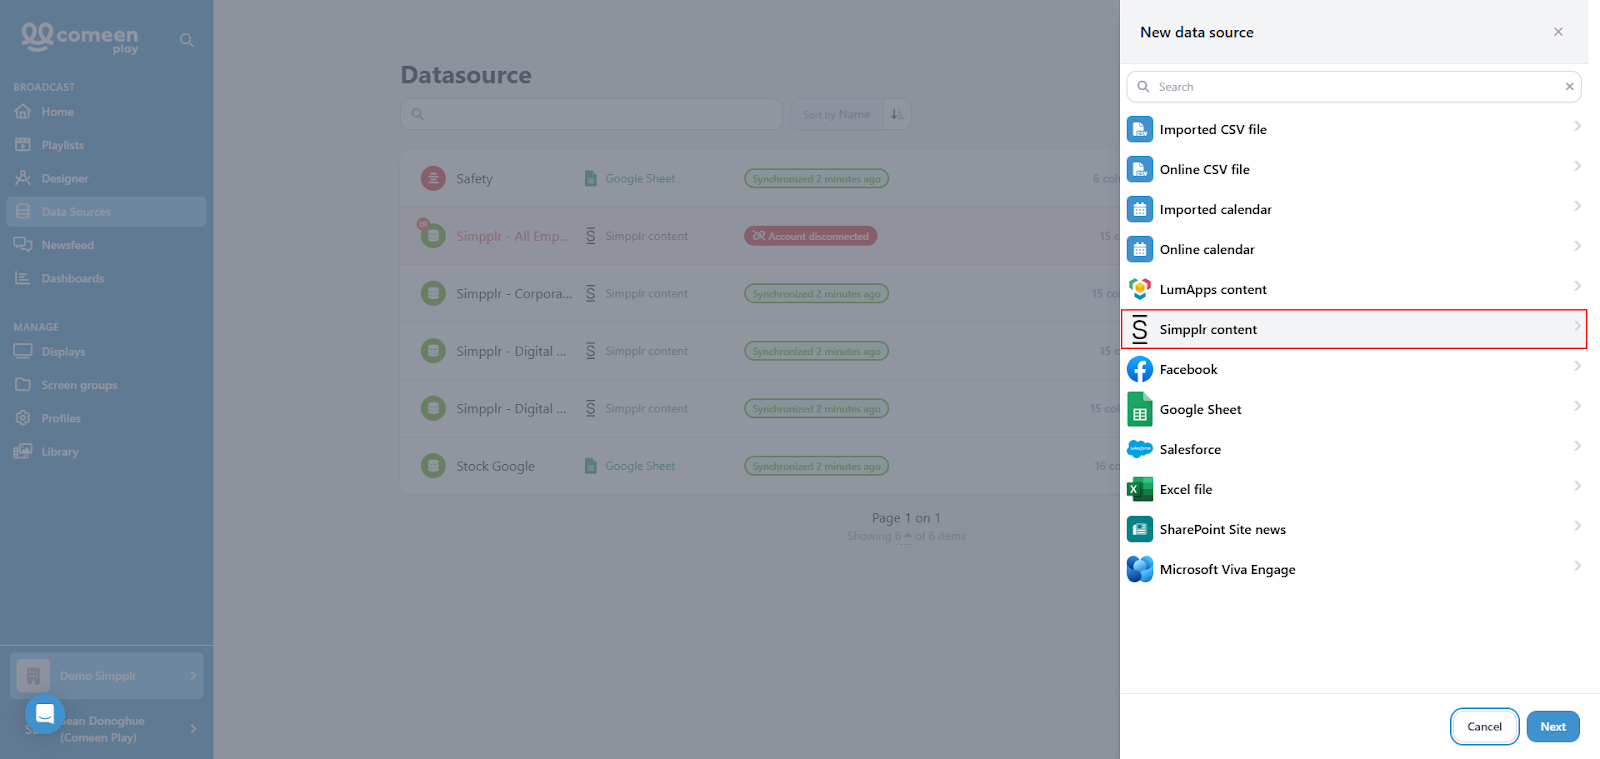Click the Microsoft Viva Engage icon
The height and width of the screenshot is (759, 1600).
tap(1140, 569)
